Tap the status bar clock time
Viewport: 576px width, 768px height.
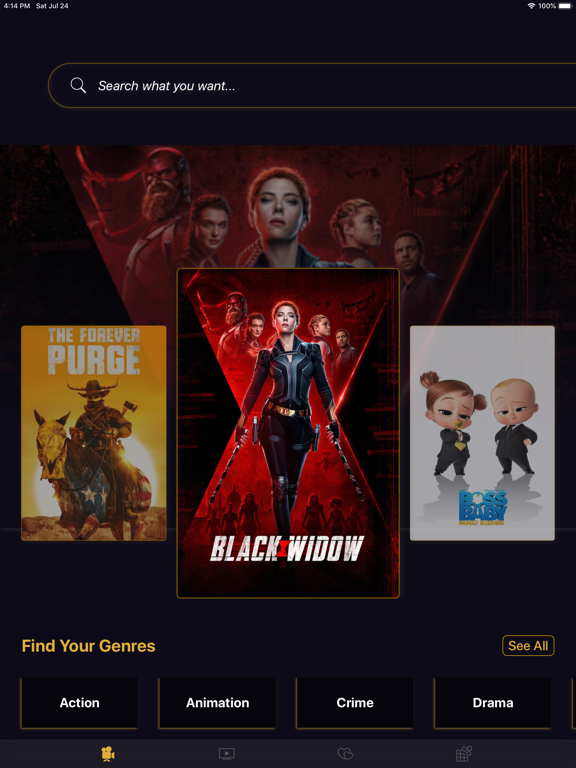point(17,6)
